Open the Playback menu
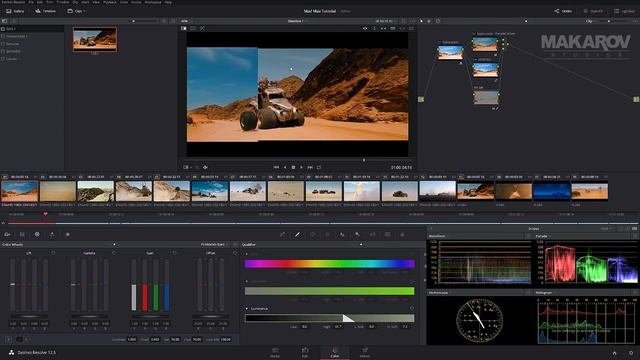The height and width of the screenshot is (360, 640). click(109, 2)
